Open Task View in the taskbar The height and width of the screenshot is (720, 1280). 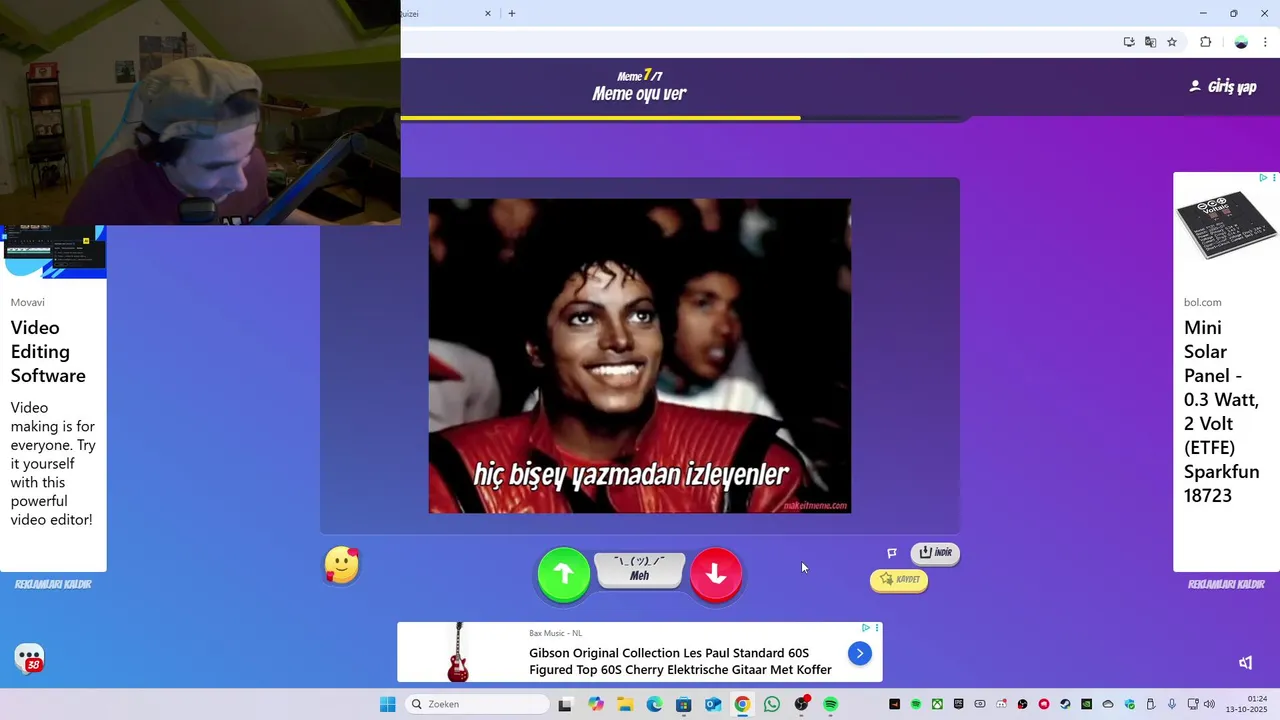pyautogui.click(x=565, y=704)
